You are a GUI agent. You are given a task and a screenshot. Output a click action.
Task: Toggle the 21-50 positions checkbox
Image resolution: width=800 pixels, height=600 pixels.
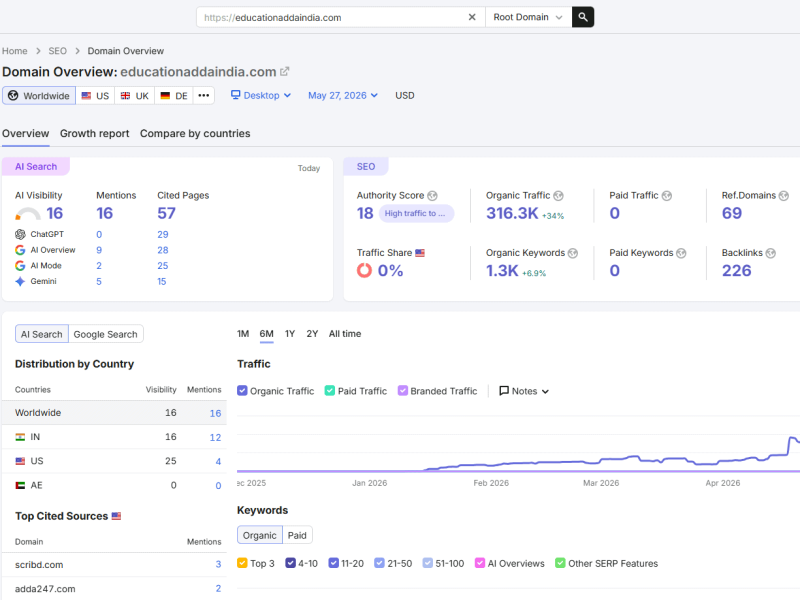pyautogui.click(x=379, y=563)
